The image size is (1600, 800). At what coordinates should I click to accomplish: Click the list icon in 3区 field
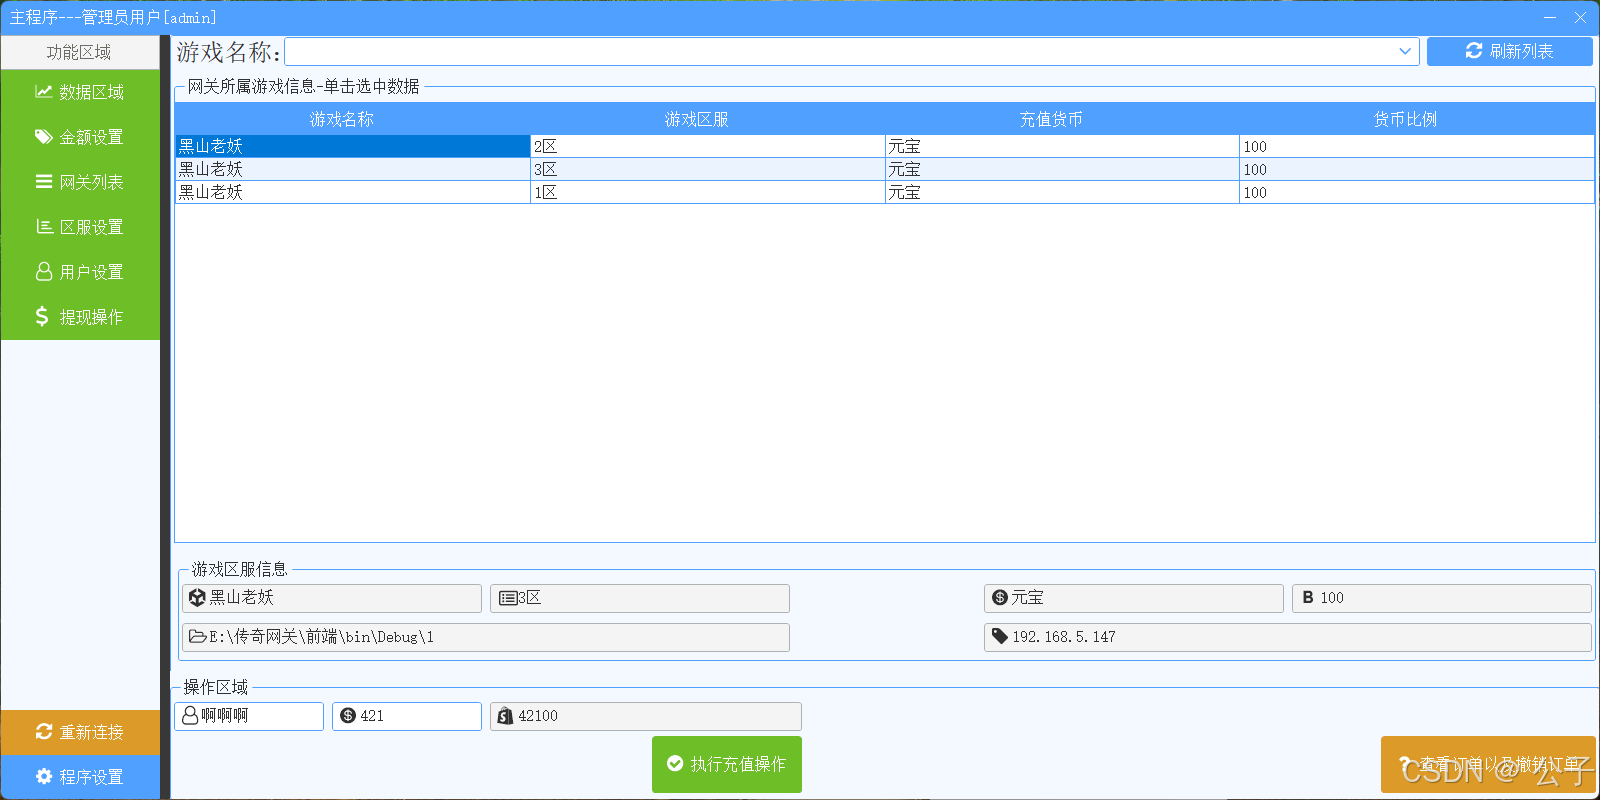[508, 598]
